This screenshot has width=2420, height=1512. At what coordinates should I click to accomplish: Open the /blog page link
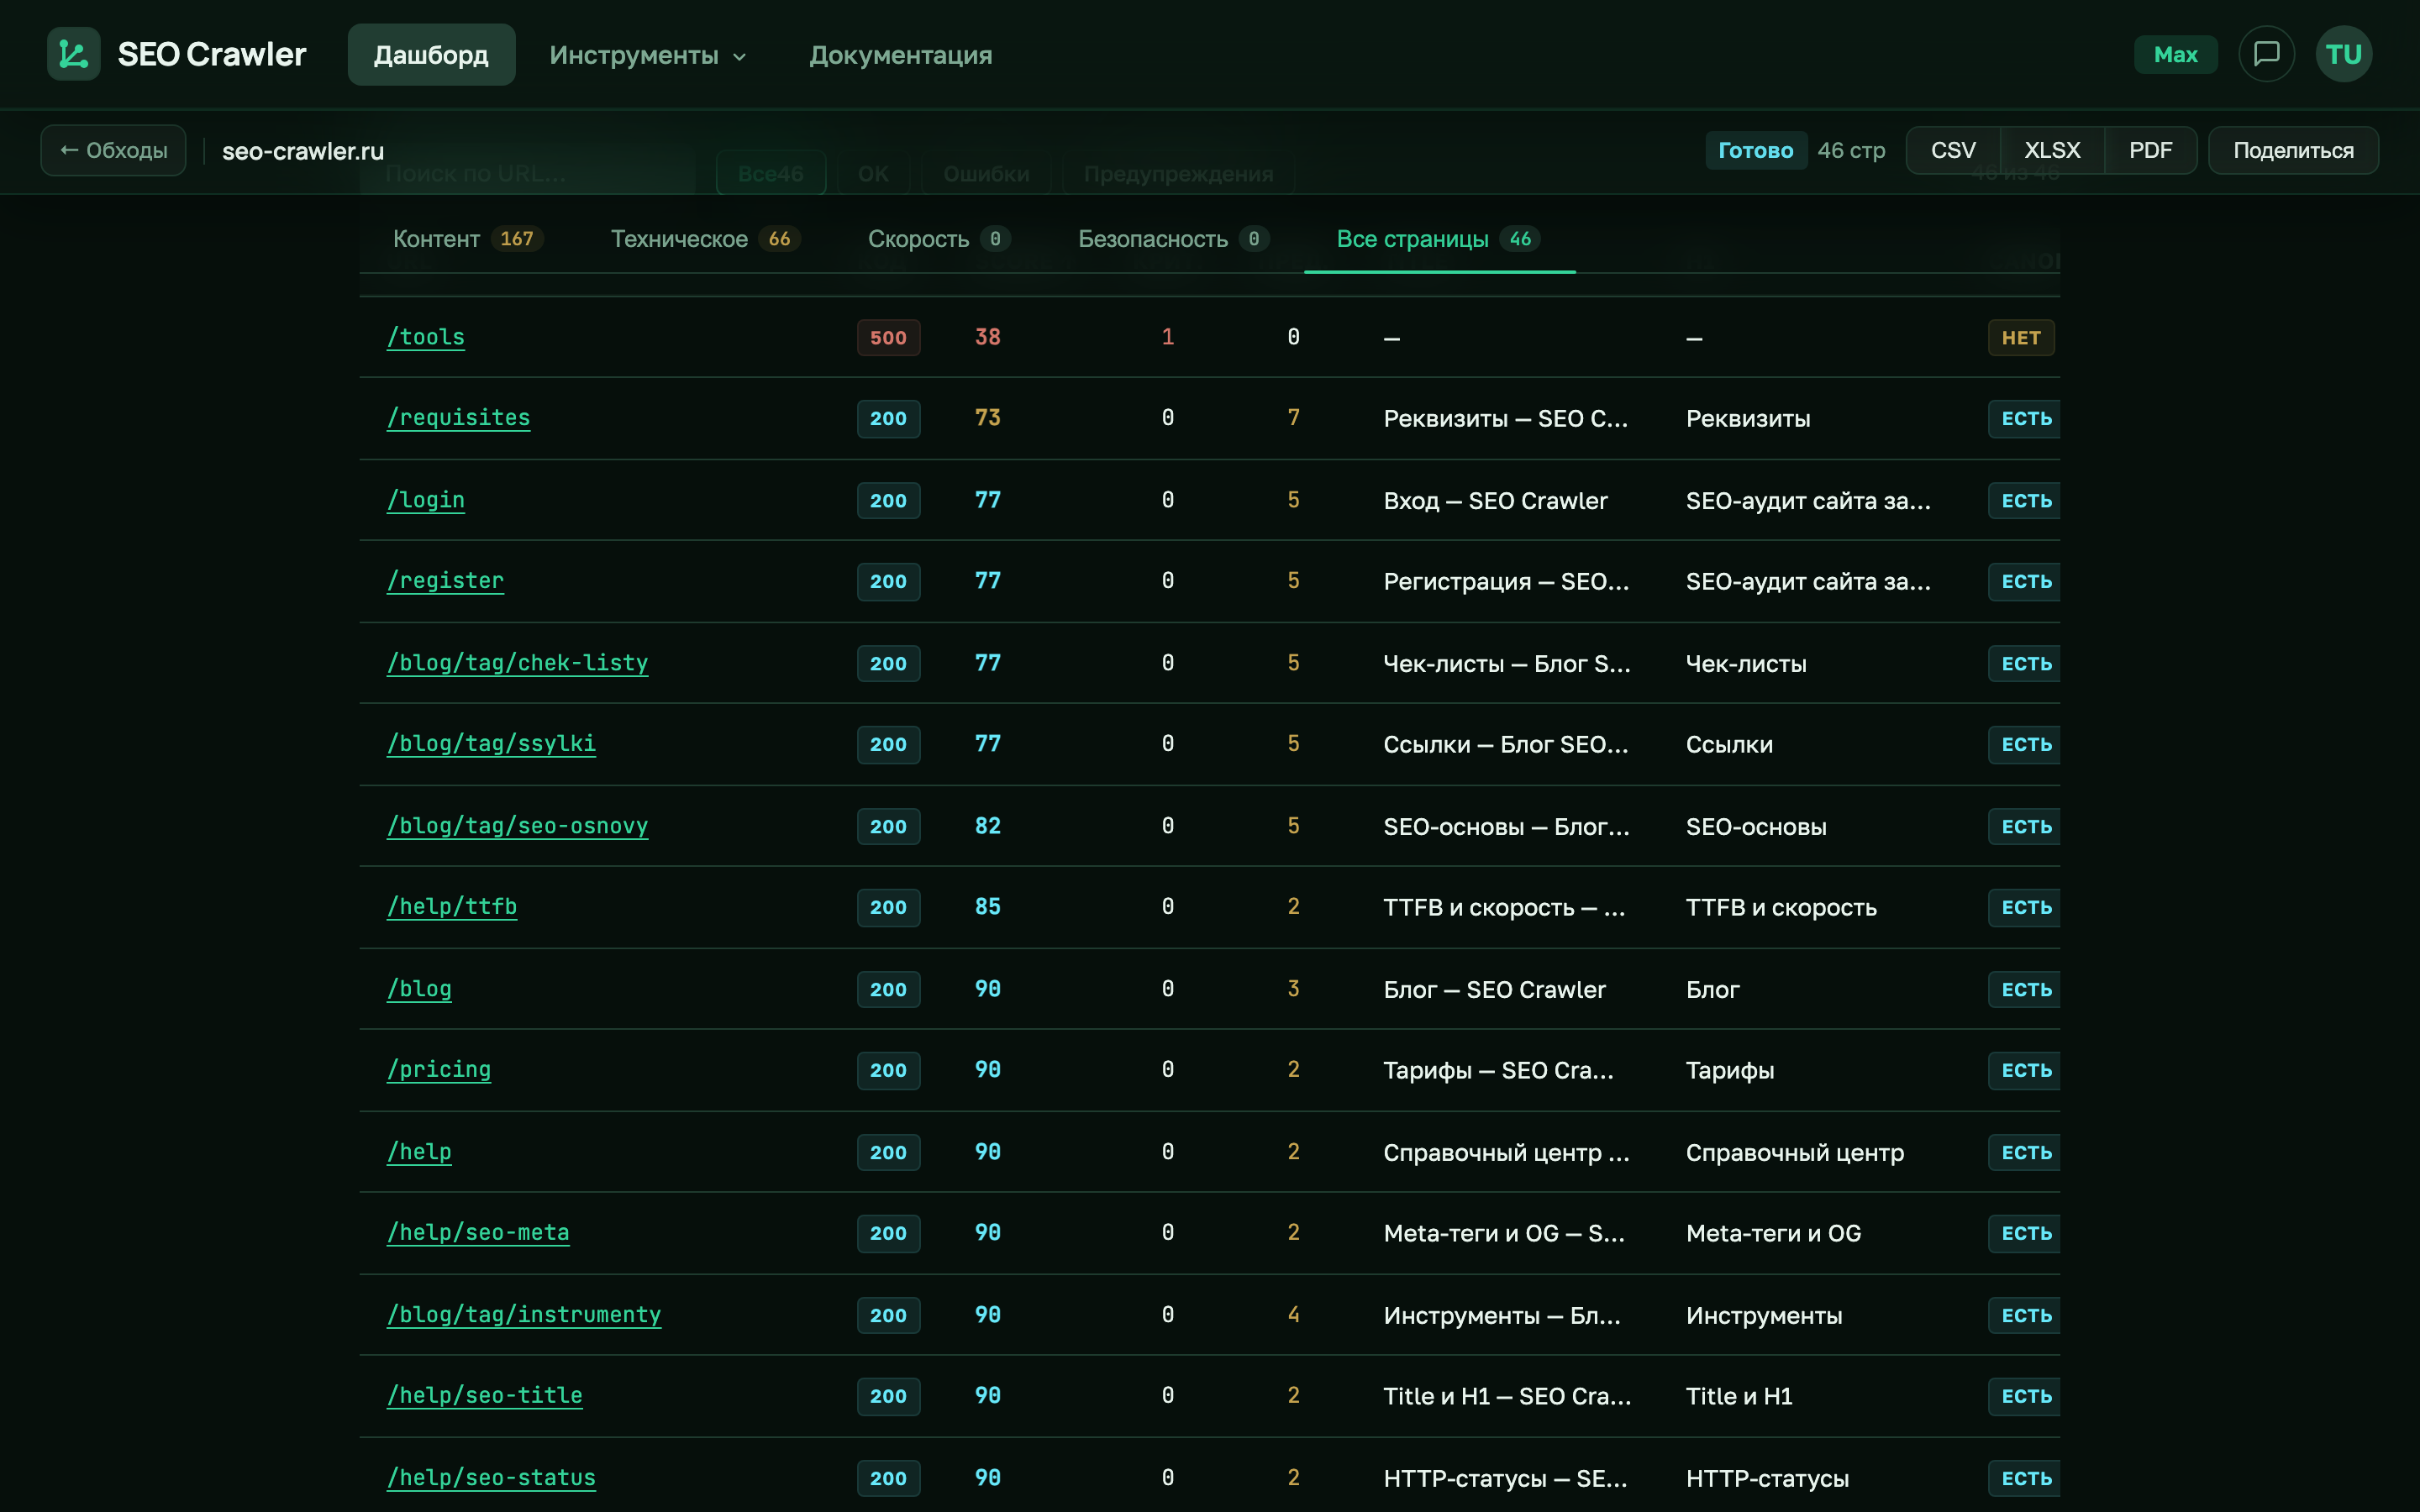point(420,989)
